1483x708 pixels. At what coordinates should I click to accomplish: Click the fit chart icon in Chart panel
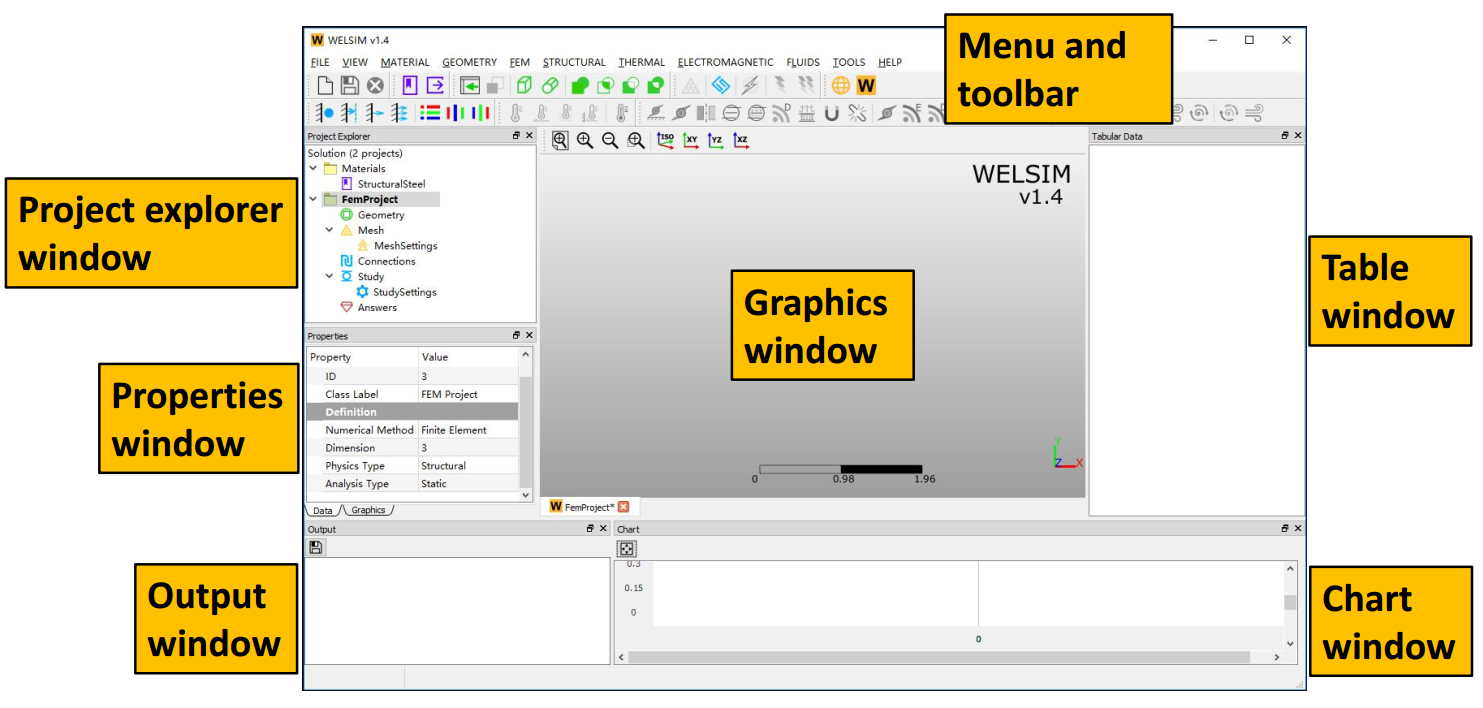click(x=626, y=548)
